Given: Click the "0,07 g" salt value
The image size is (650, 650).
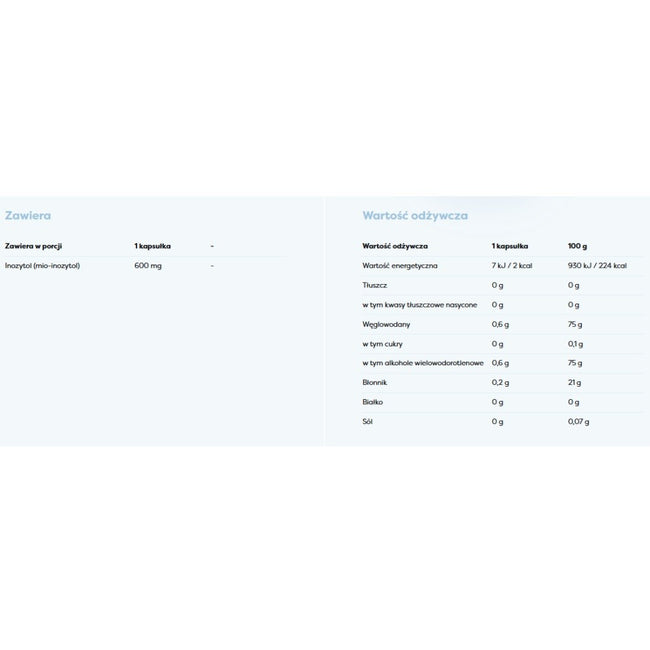Looking at the screenshot, I should coord(579,421).
